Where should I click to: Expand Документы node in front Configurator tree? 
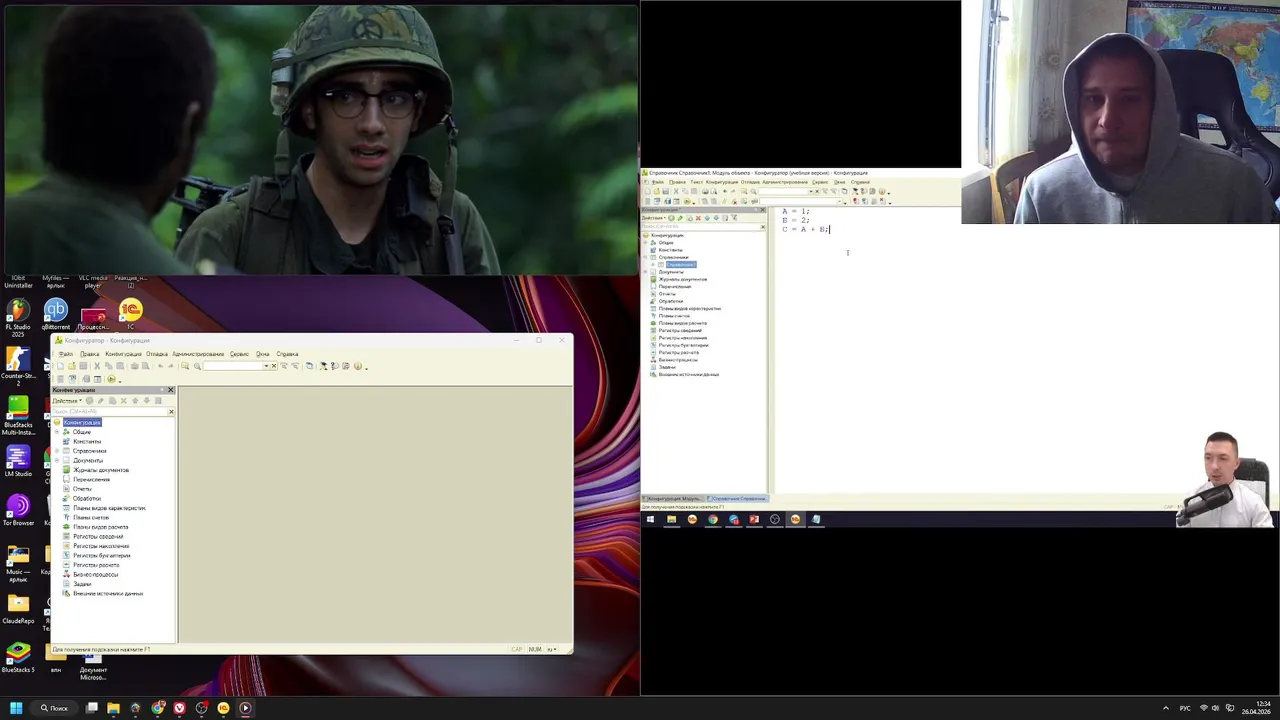57,460
